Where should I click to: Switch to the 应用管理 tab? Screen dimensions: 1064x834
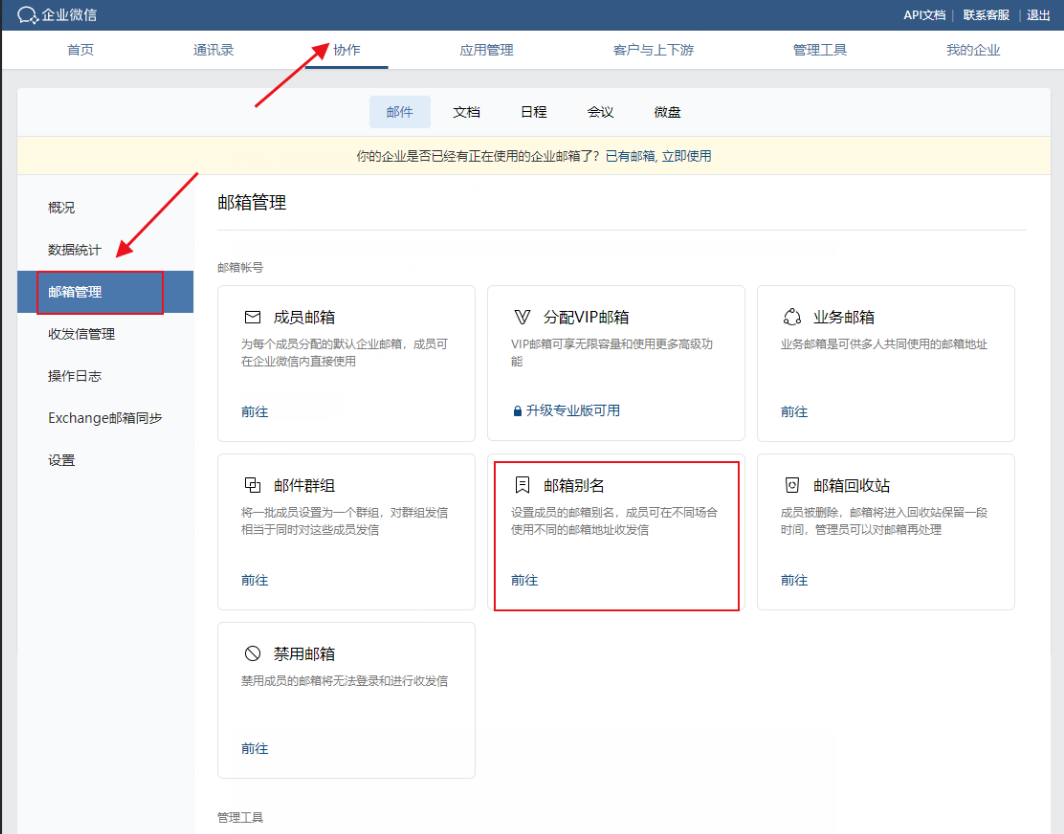click(486, 50)
